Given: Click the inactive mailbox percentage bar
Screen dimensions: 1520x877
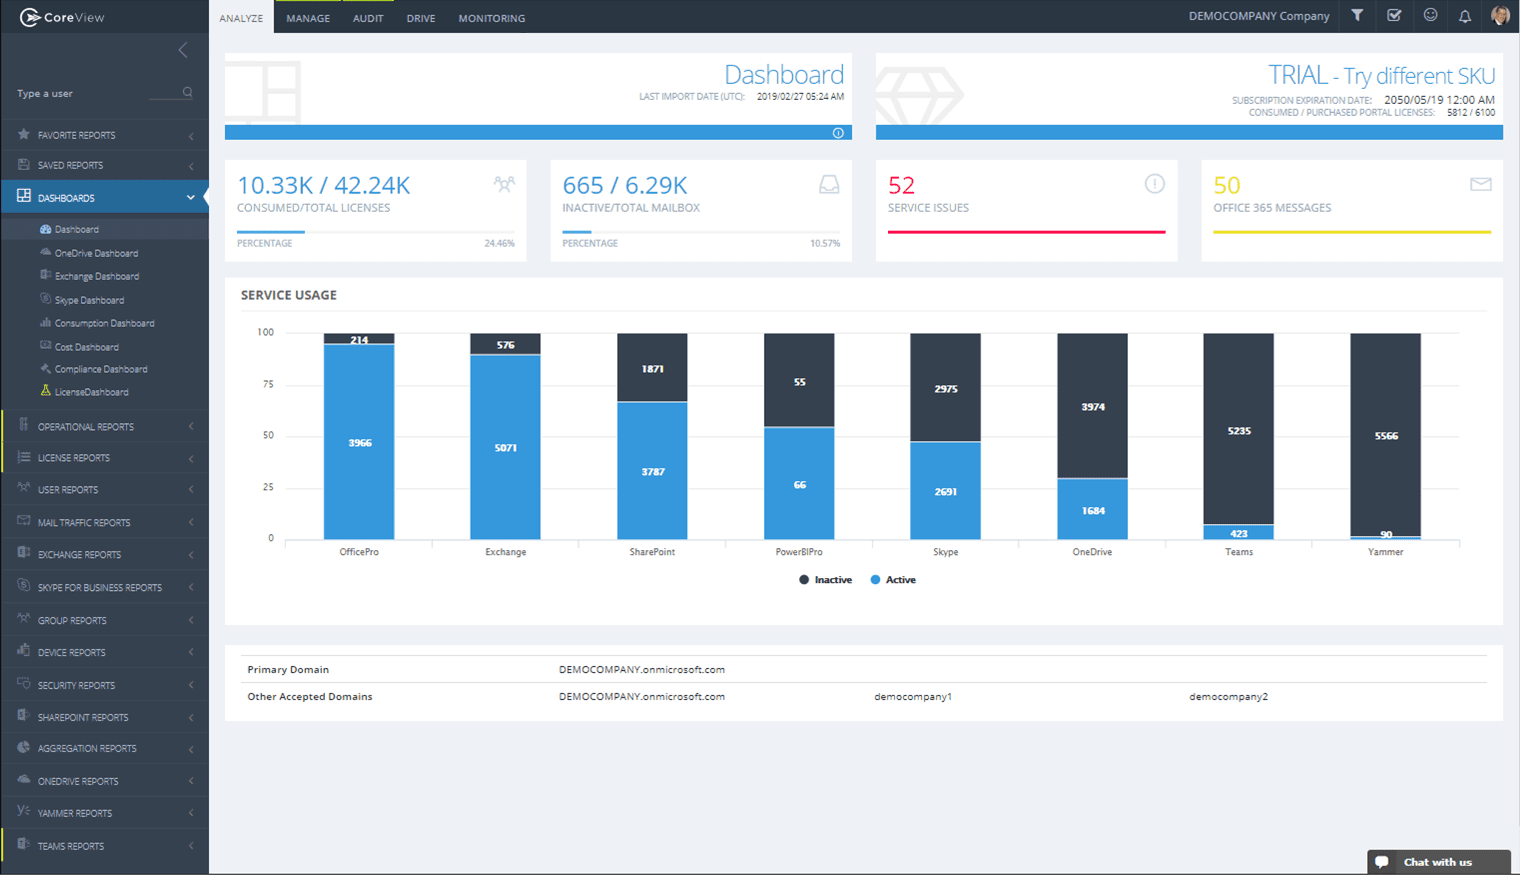Looking at the screenshot, I should [701, 232].
